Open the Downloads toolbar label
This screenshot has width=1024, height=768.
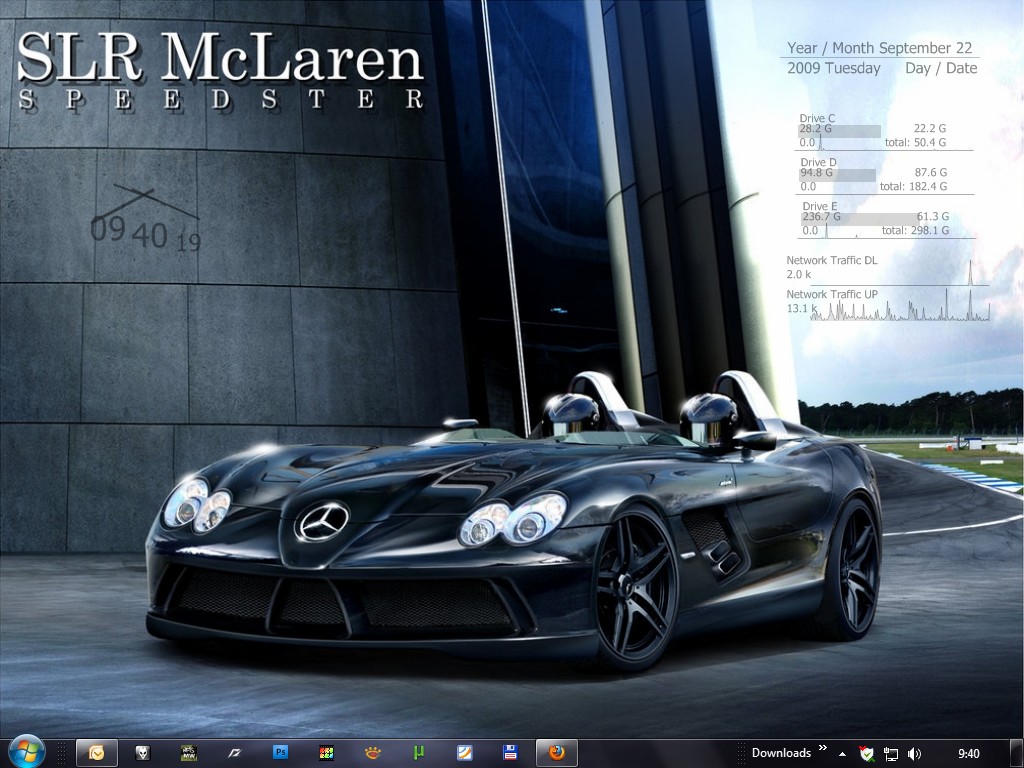pos(781,753)
